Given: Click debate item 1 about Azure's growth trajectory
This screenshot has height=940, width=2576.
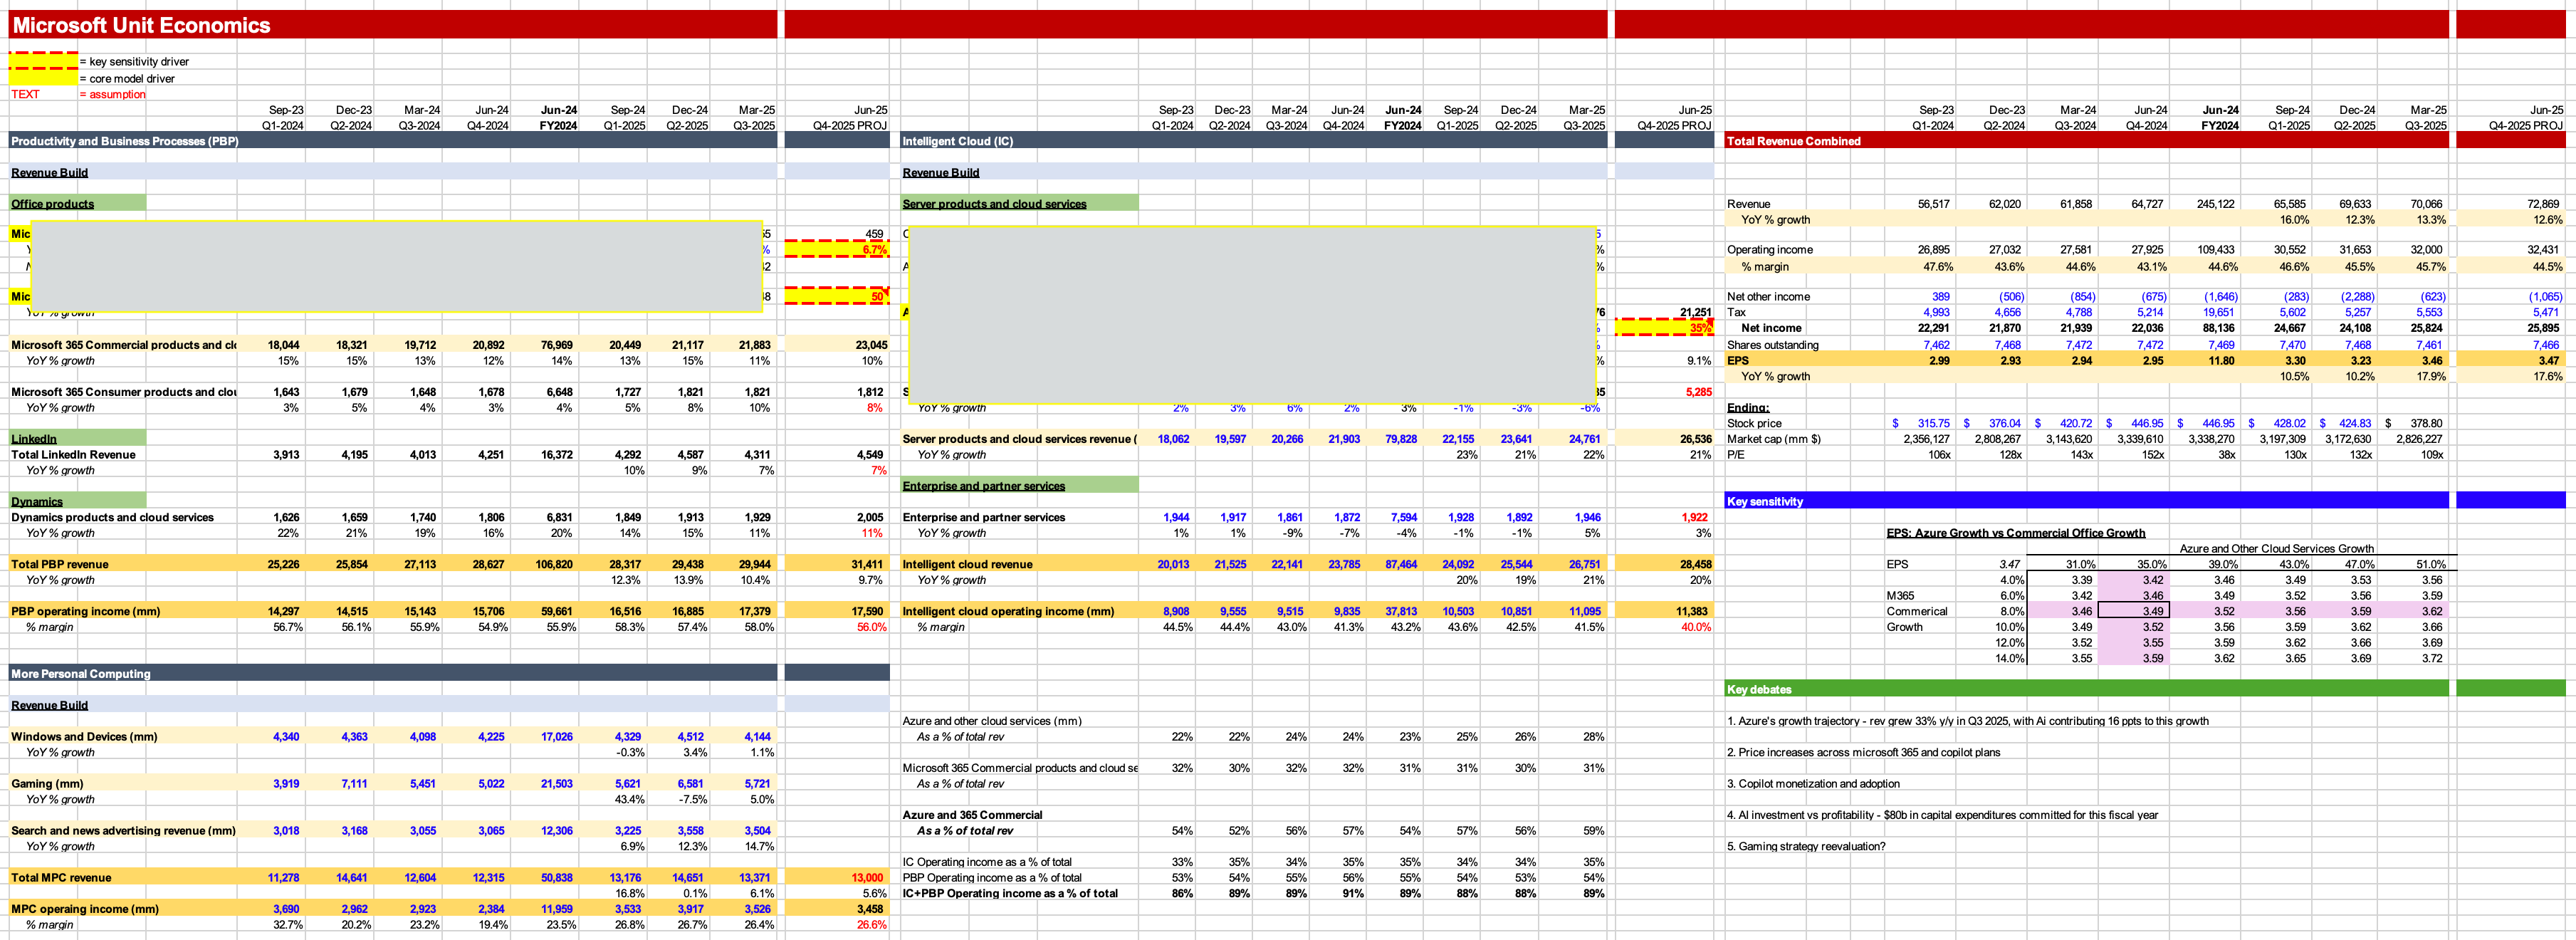Looking at the screenshot, I should click(x=1967, y=721).
